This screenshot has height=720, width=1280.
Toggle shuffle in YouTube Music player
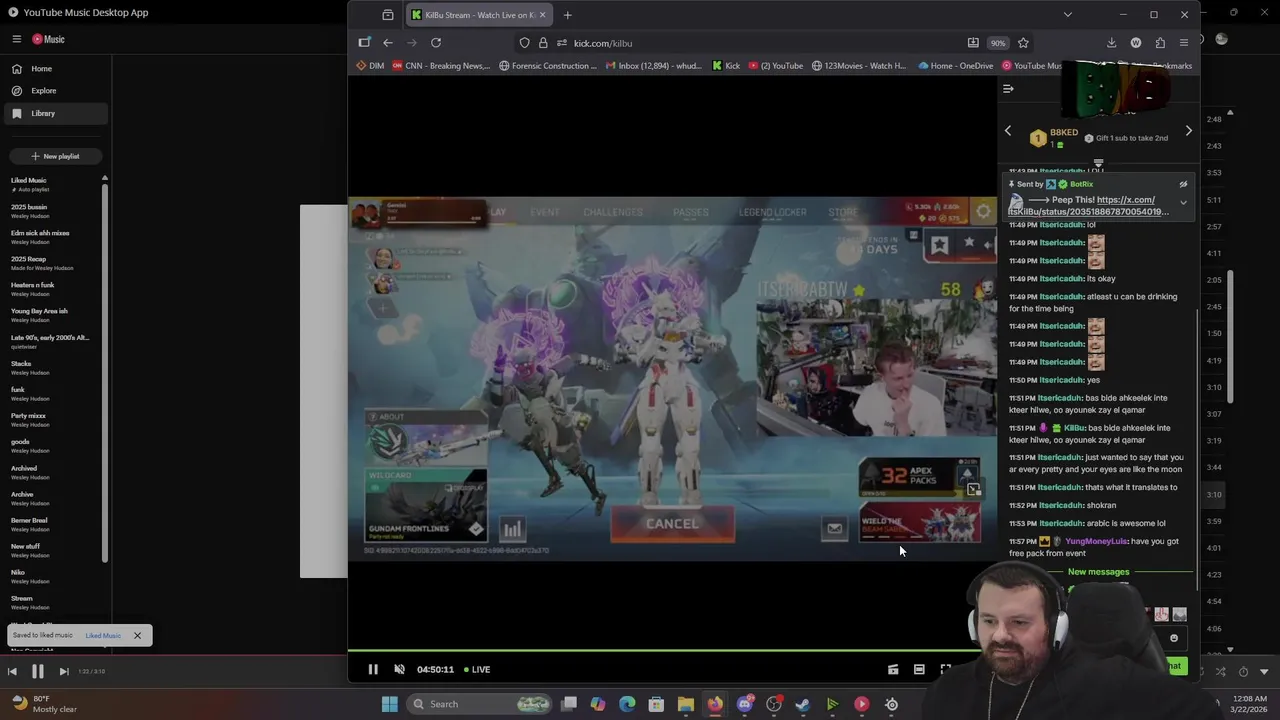point(1220,671)
